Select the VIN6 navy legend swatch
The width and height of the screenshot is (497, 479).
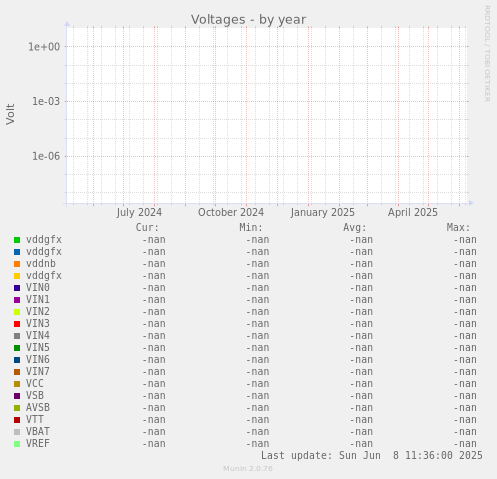(17, 360)
